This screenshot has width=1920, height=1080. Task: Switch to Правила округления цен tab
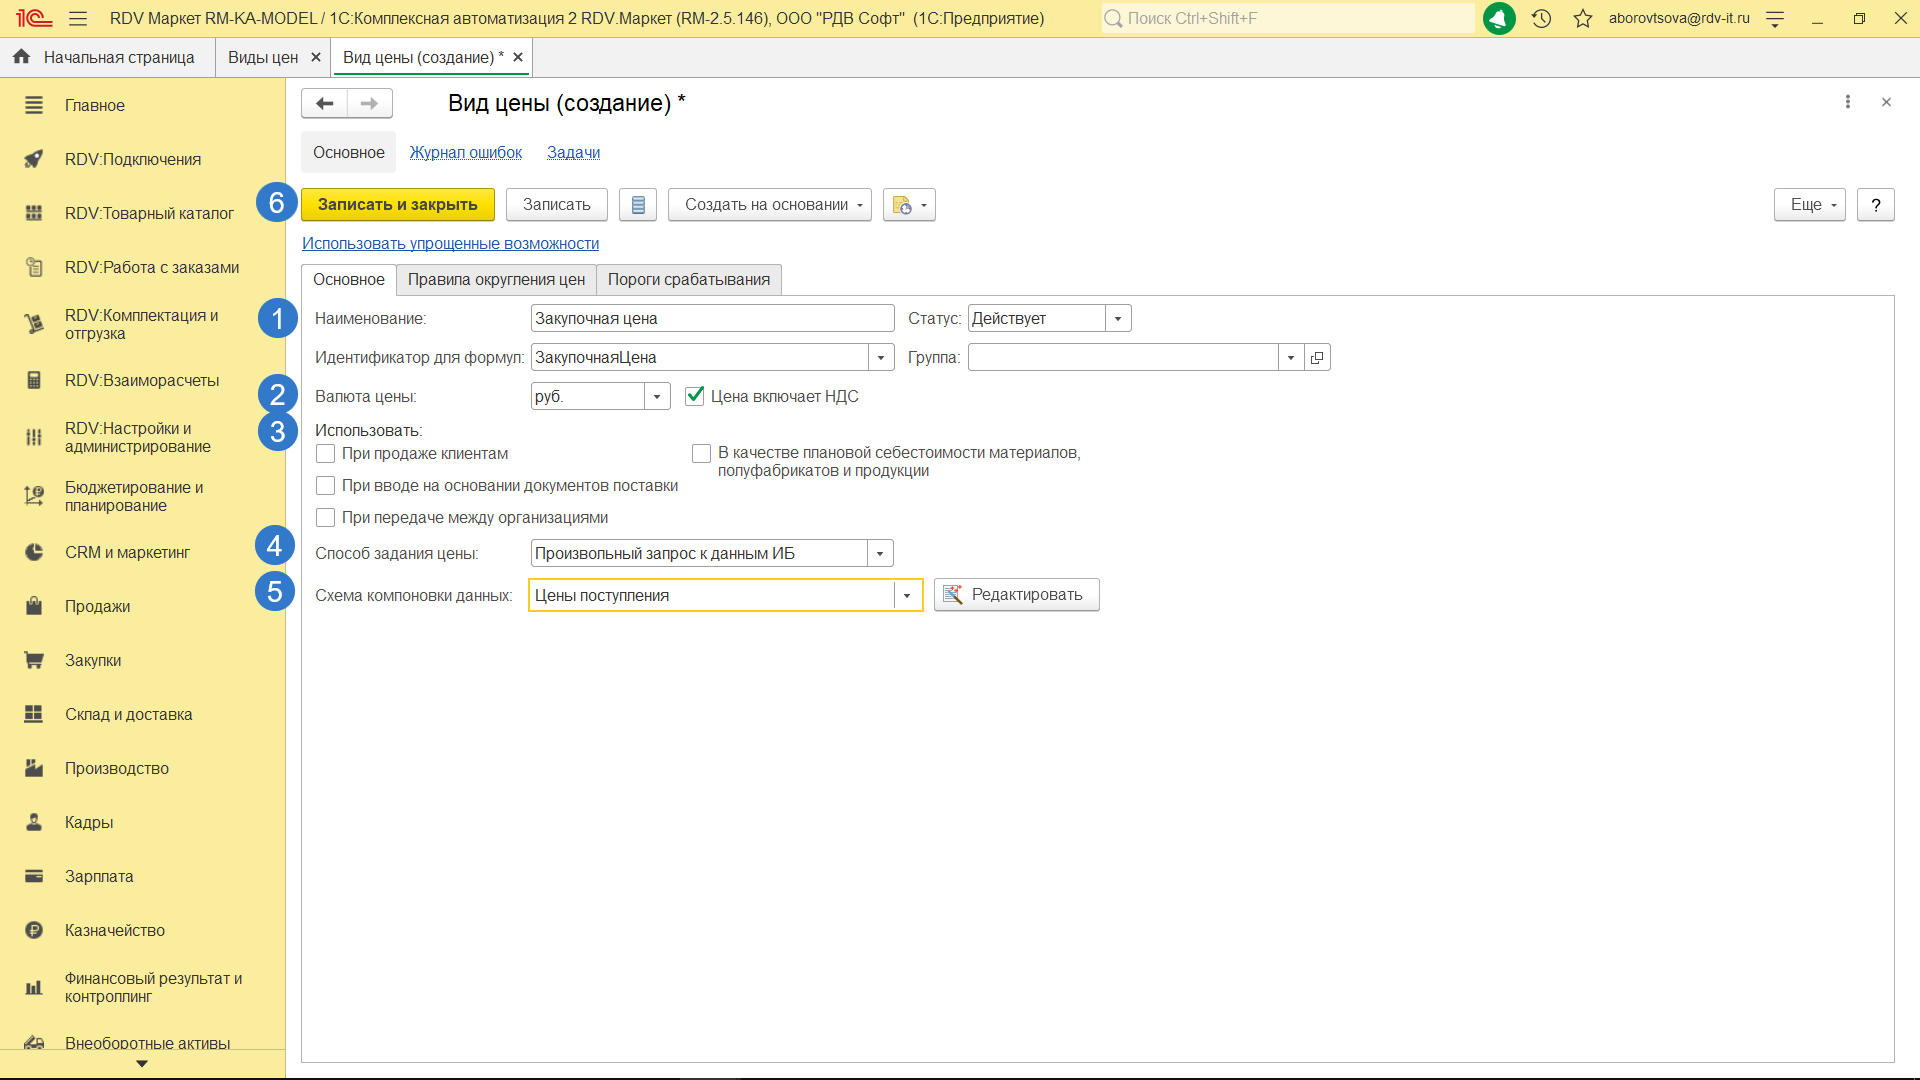tap(496, 280)
